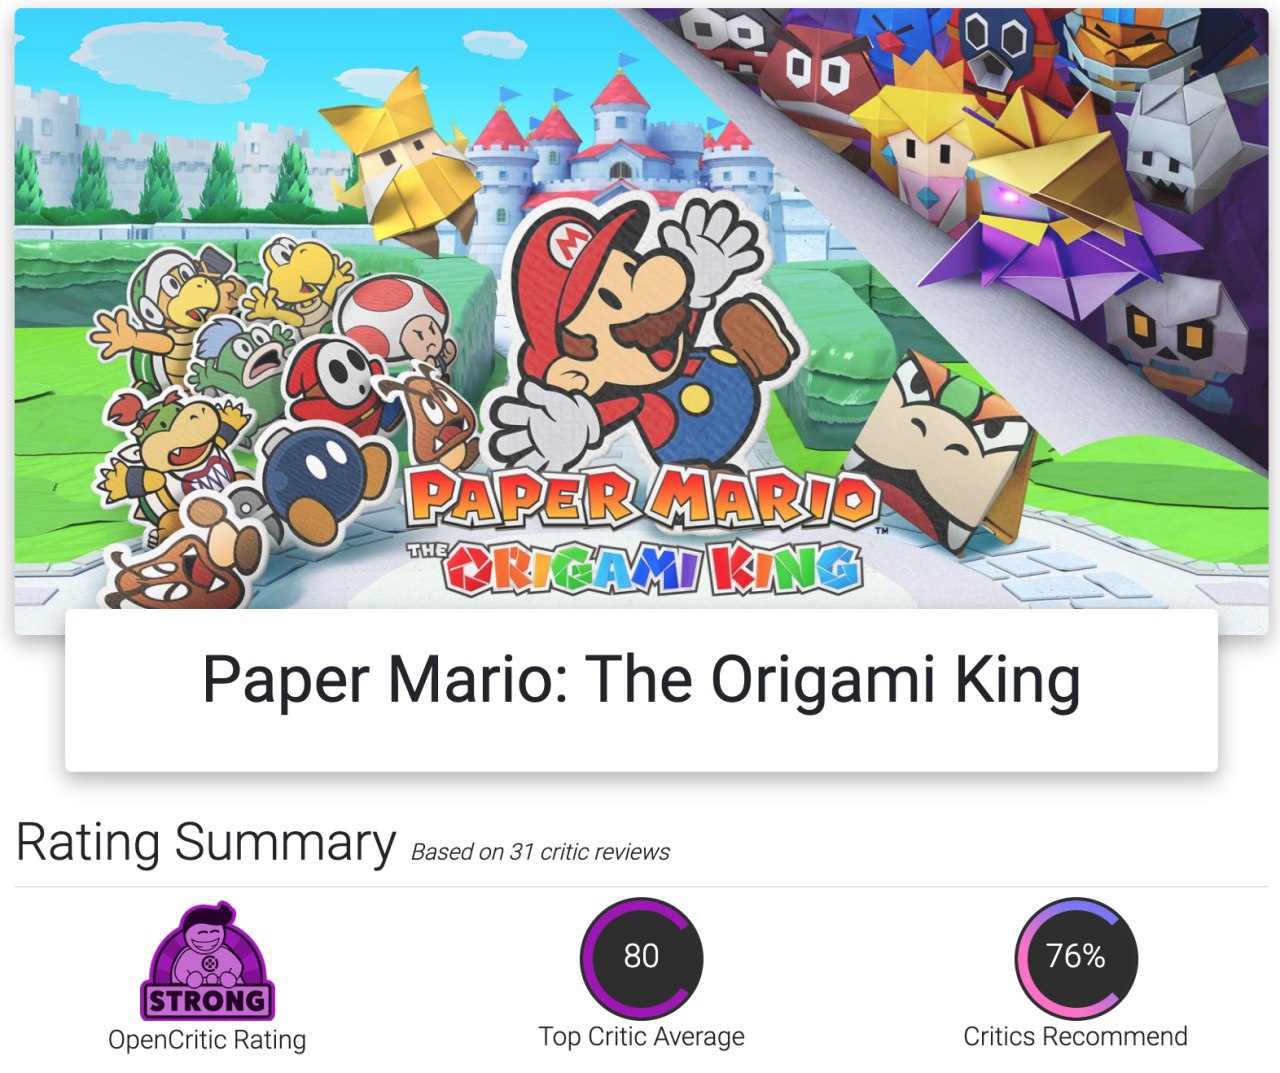Click the 80 Top Critic Average circle

[x=641, y=957]
